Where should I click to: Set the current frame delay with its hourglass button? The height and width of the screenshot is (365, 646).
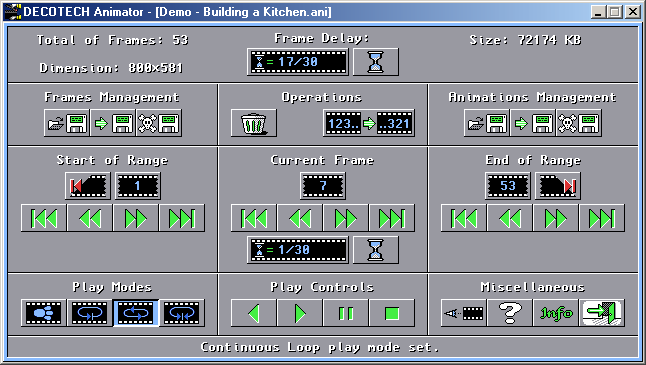point(376,250)
